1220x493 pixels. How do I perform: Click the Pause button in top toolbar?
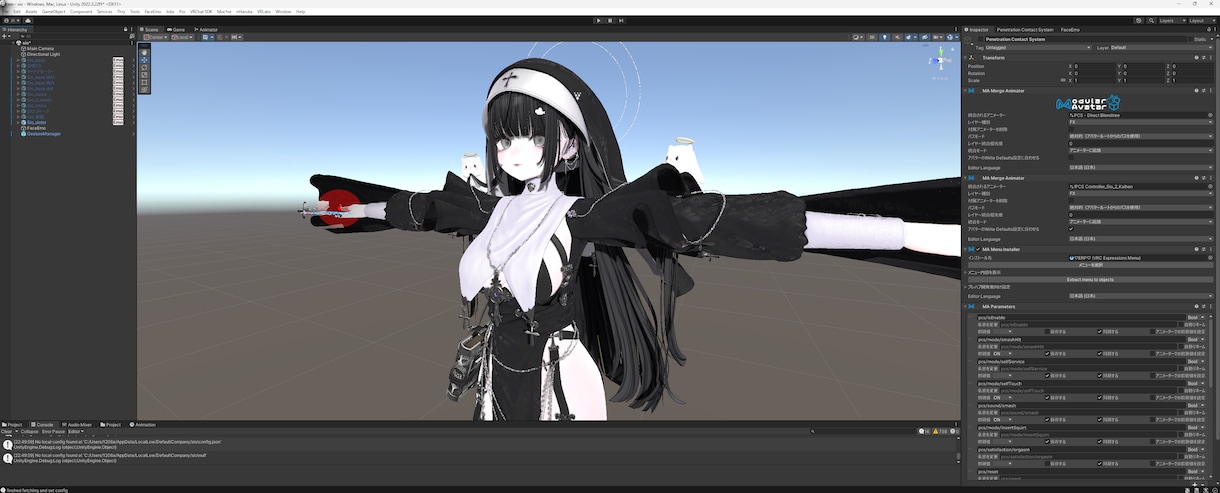(x=610, y=20)
